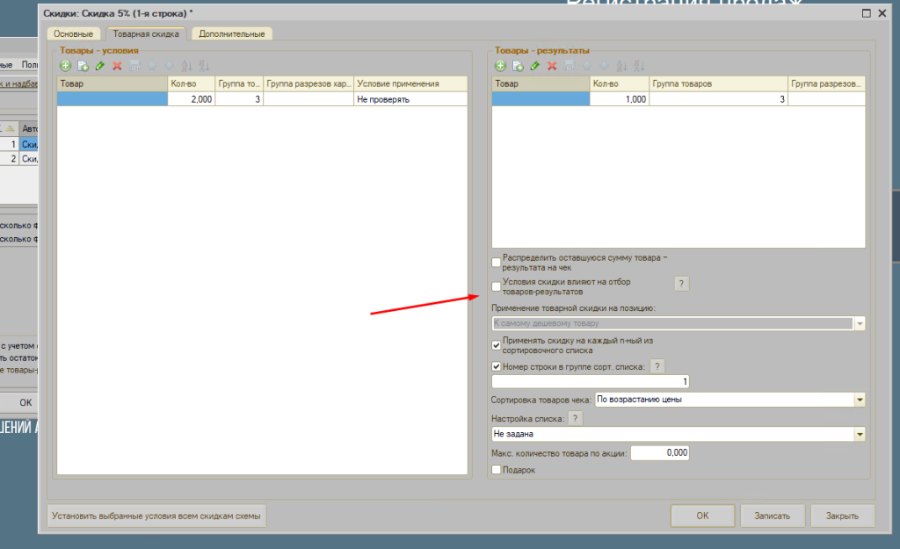Click Установить выбранные условия всем скидкам схемы

click(156, 516)
